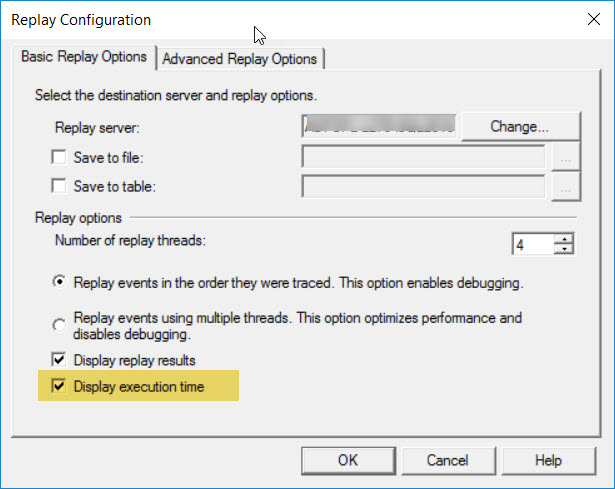Increase number of replay threads
The height and width of the screenshot is (489, 615).
[x=566, y=238]
